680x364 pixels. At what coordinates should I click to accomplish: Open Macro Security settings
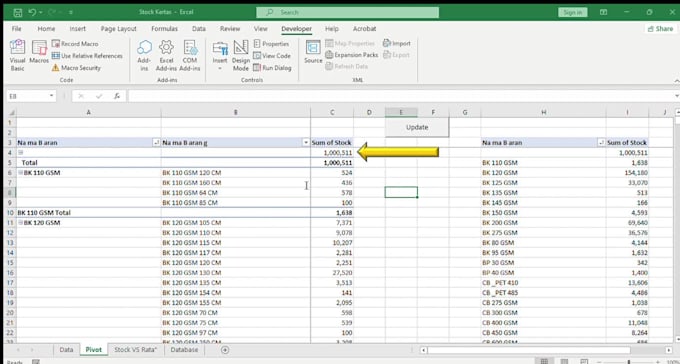click(76, 68)
